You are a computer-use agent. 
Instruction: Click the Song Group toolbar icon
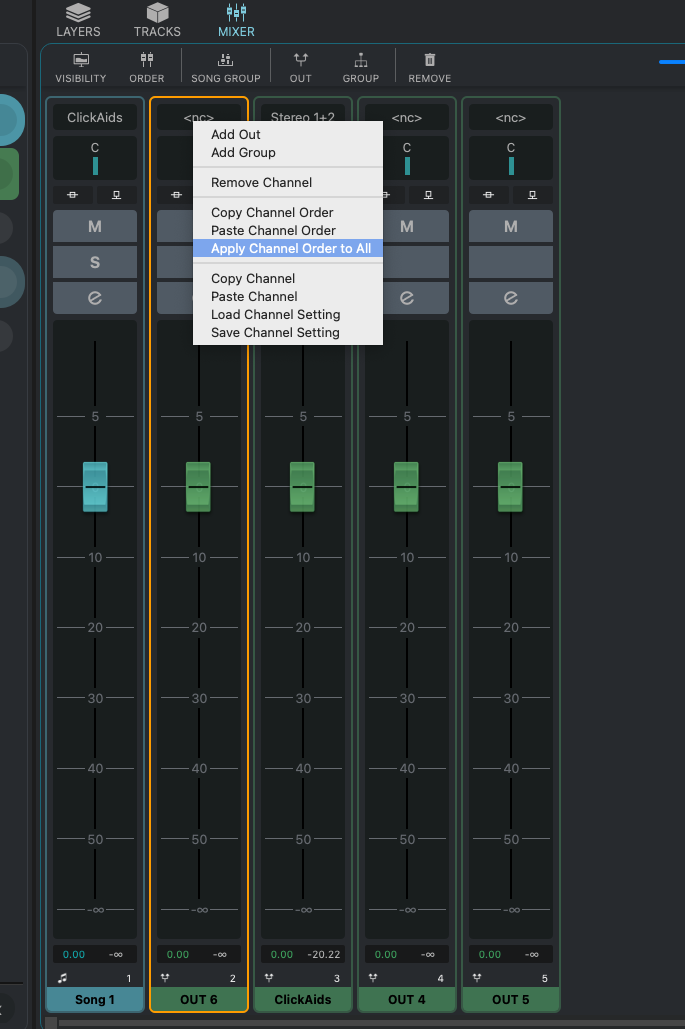point(225,67)
